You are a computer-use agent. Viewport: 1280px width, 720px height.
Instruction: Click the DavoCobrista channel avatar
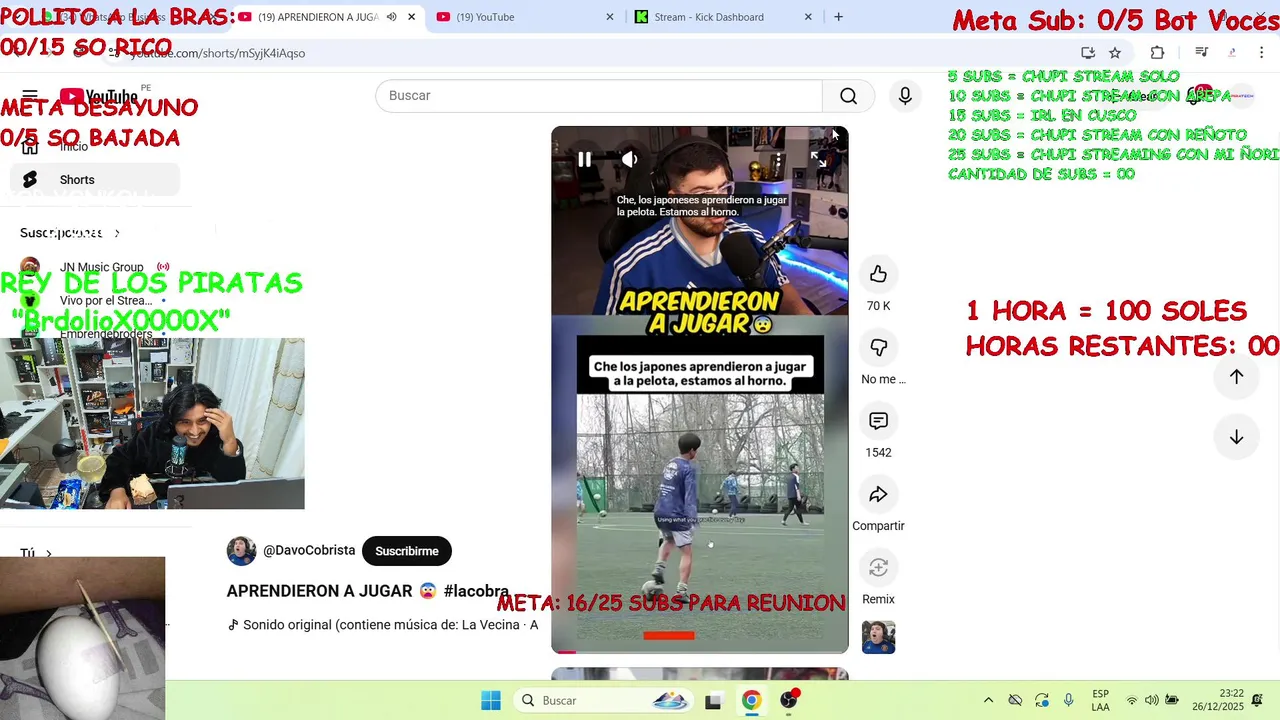click(241, 551)
